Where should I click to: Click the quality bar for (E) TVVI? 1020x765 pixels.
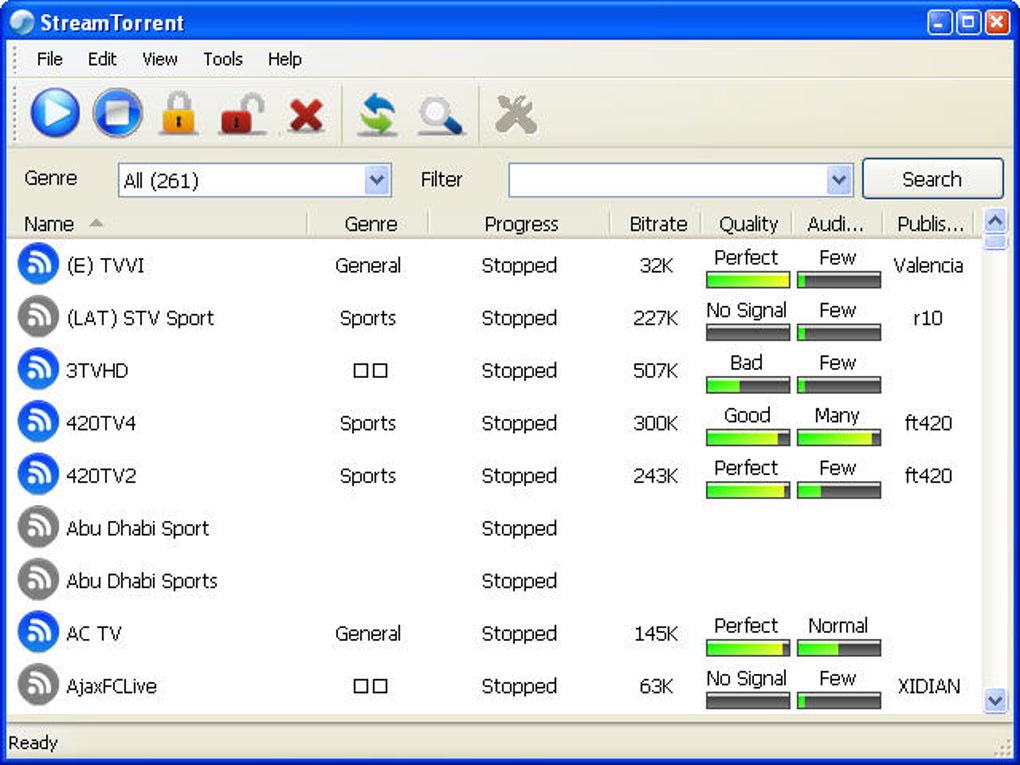coord(747,280)
